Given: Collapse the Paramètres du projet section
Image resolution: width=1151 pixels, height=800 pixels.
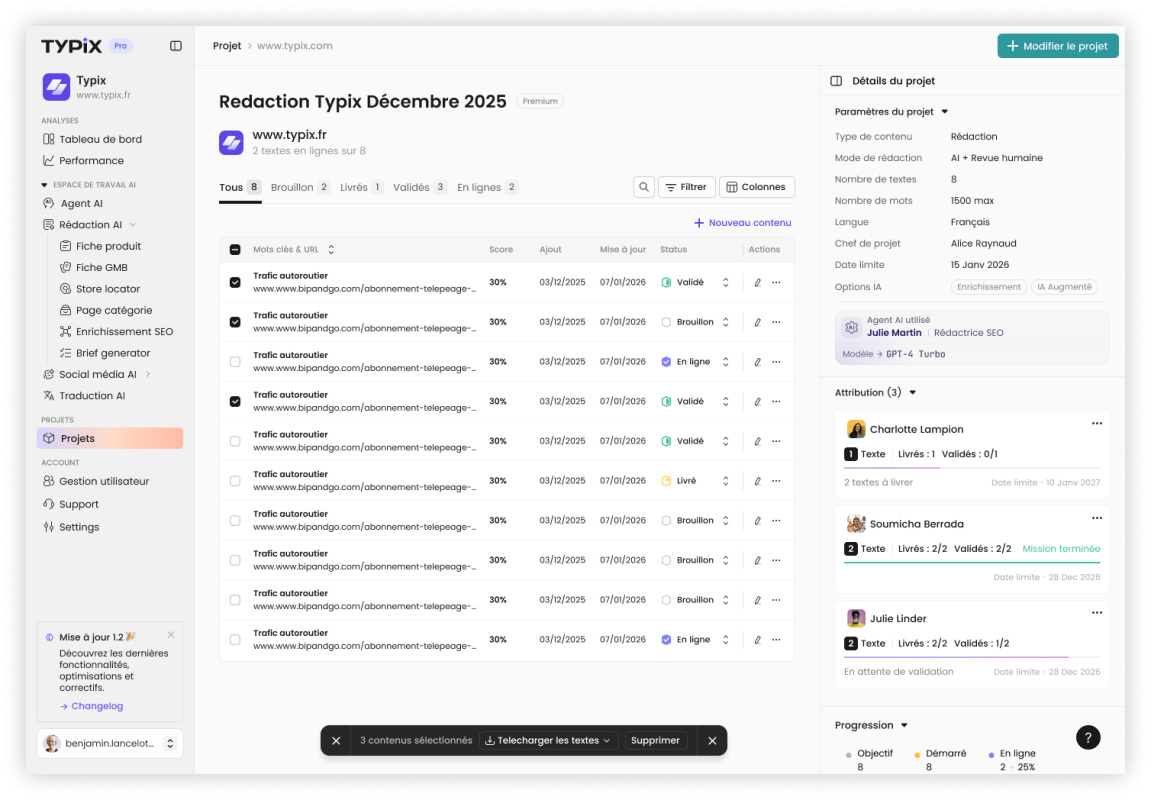Looking at the screenshot, I should [x=944, y=112].
